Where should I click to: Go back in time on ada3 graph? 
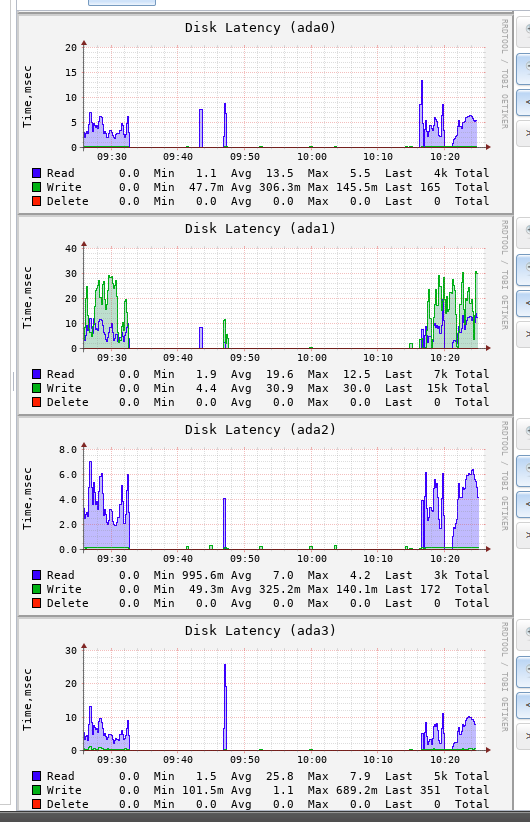pyautogui.click(x=524, y=706)
